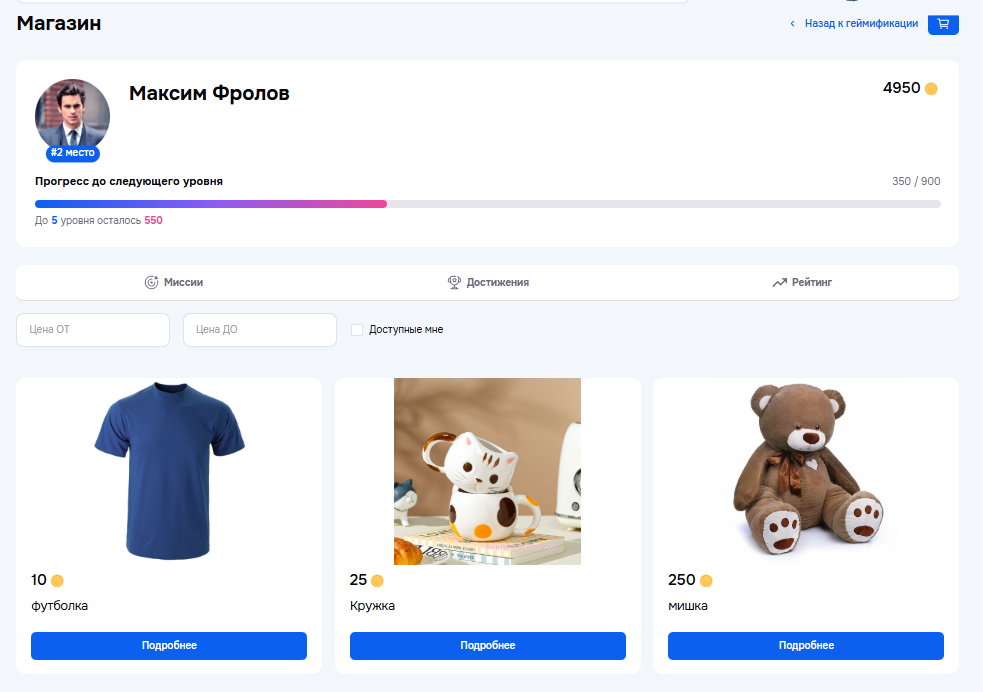The height and width of the screenshot is (692, 983).
Task: Click the back chevron before Назад к геймификации
Action: coord(793,24)
